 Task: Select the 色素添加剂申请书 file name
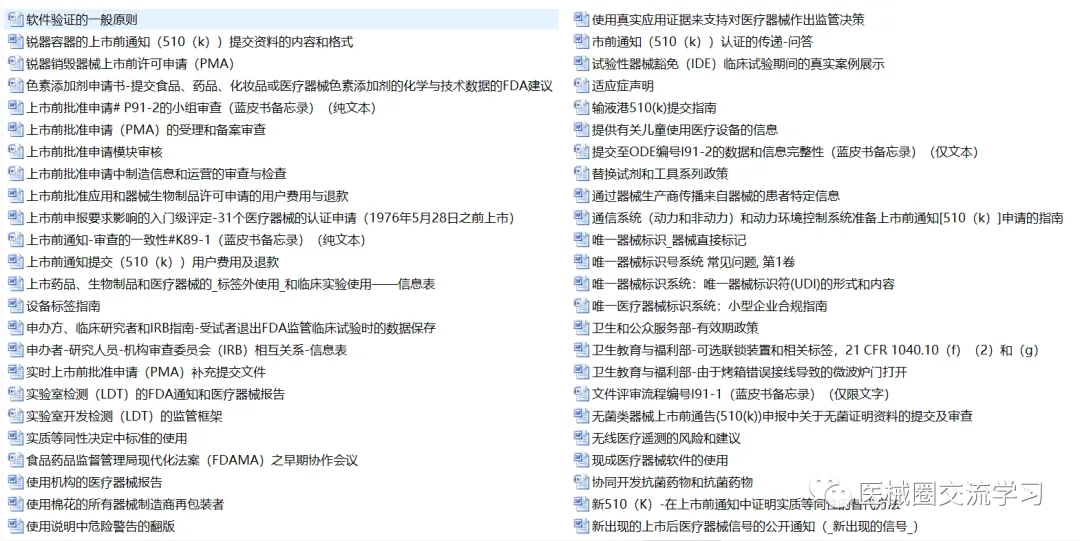pyautogui.click(x=289, y=86)
